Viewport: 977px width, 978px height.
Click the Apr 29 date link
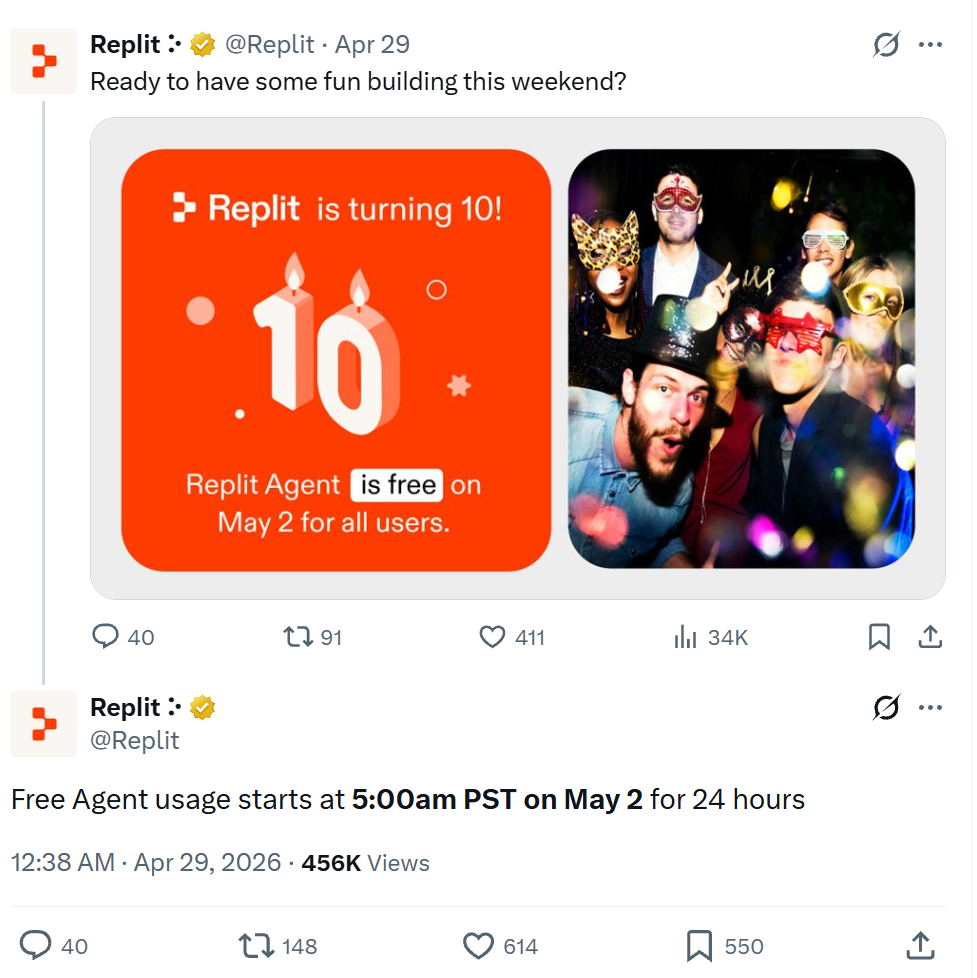click(372, 45)
